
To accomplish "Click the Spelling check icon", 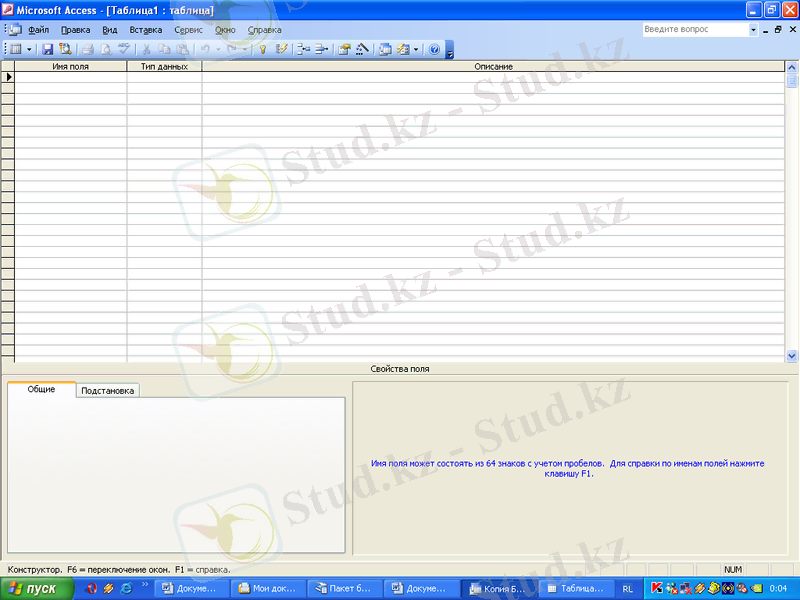I will (x=123, y=49).
